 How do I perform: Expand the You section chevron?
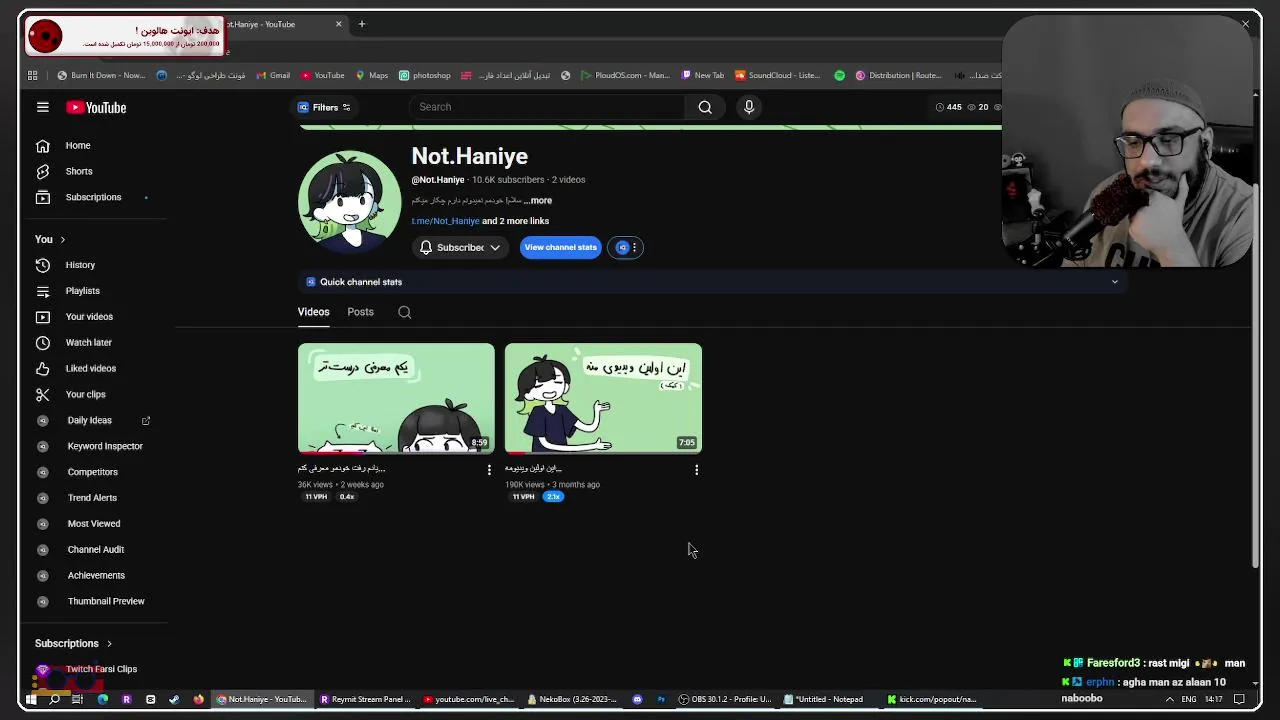62,240
